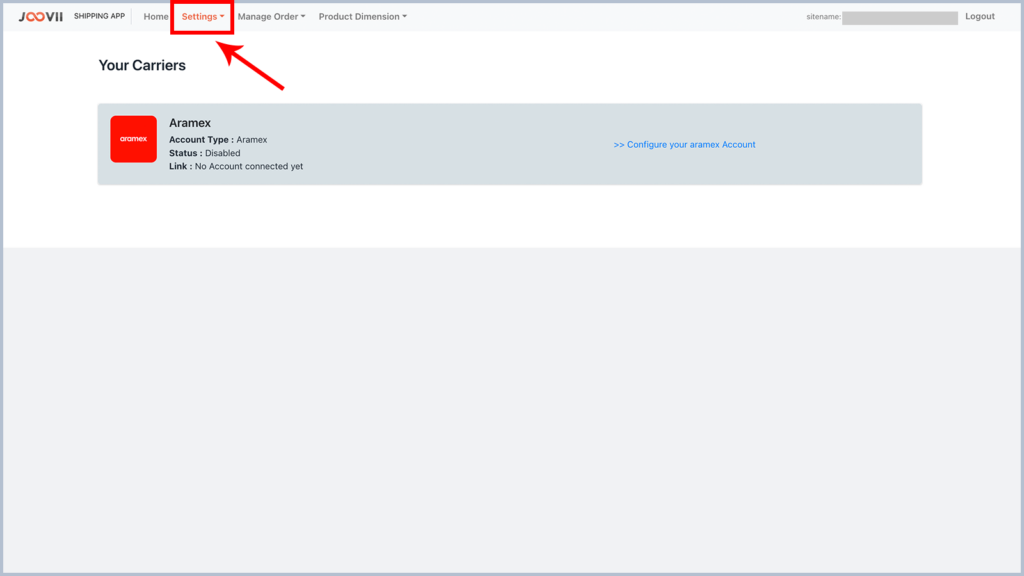This screenshot has width=1024, height=576.
Task: Click the SHIPPING APP label
Action: pos(99,17)
